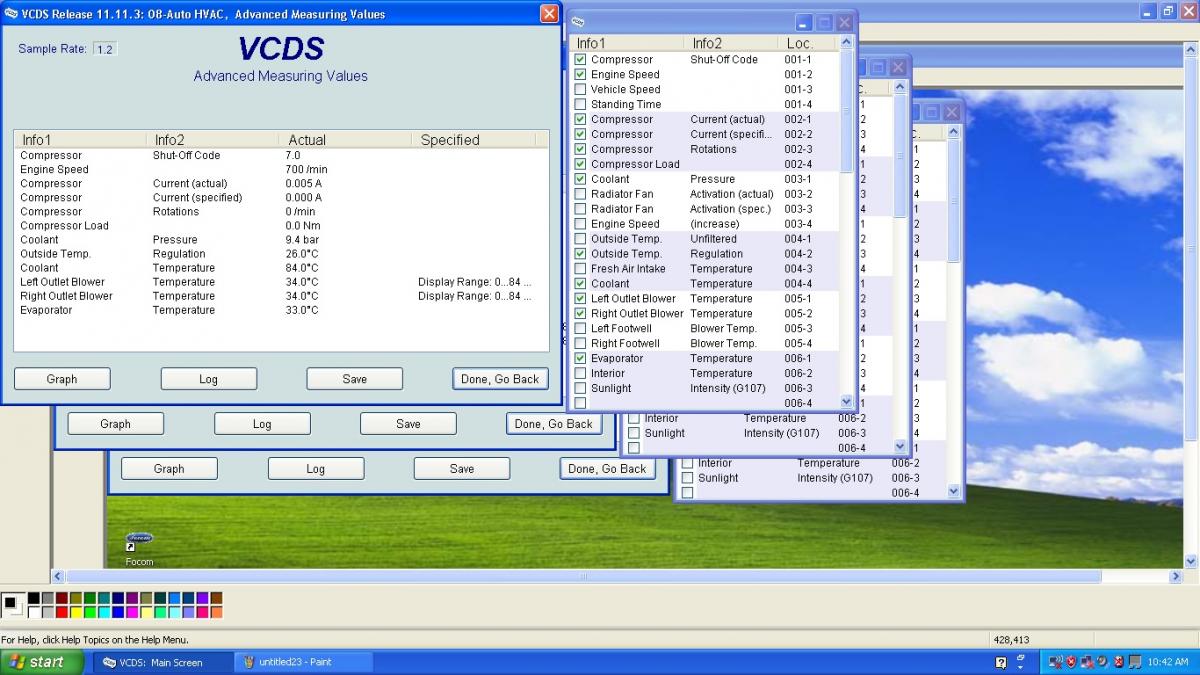Pick the bright red swatch in Paint's palette
This screenshot has width=1200, height=675.
tap(62, 612)
